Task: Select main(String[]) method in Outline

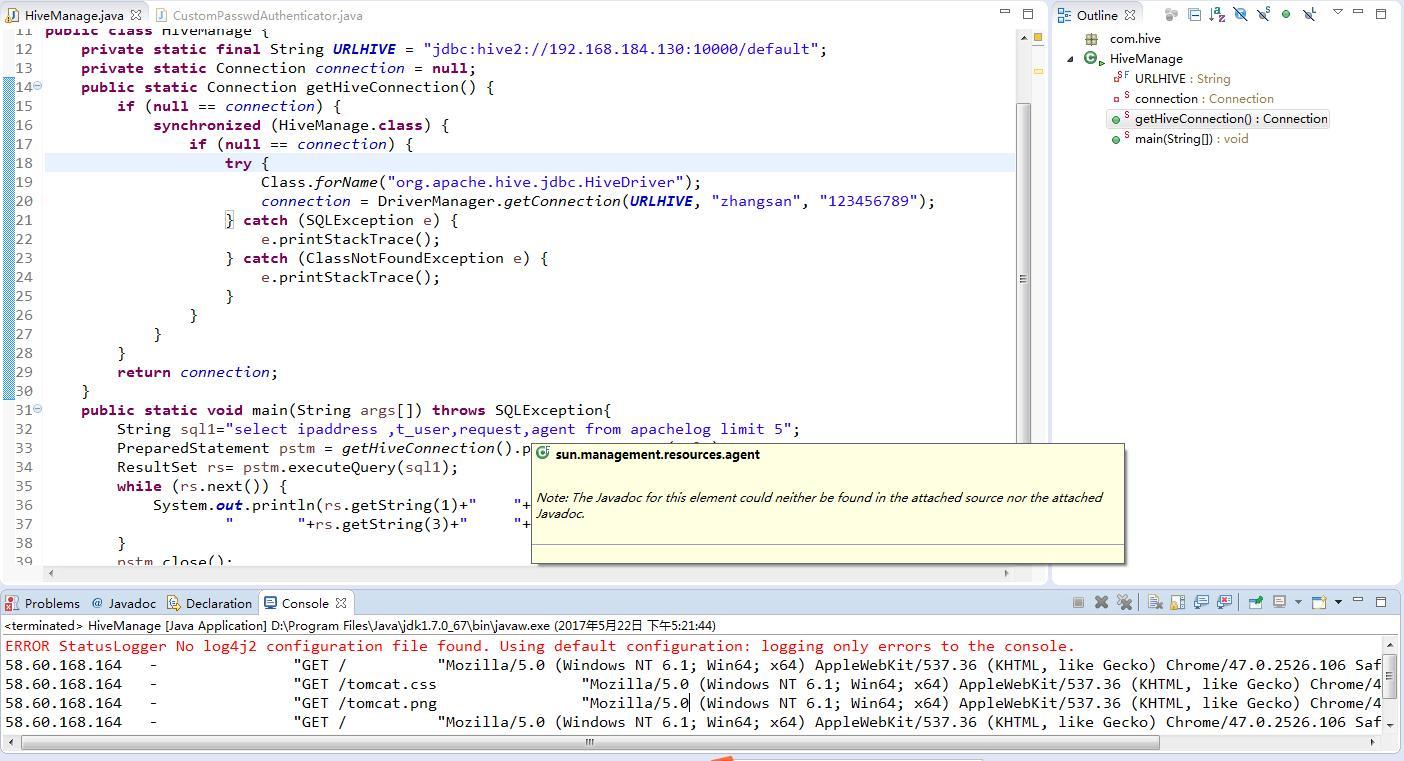Action: [1191, 139]
